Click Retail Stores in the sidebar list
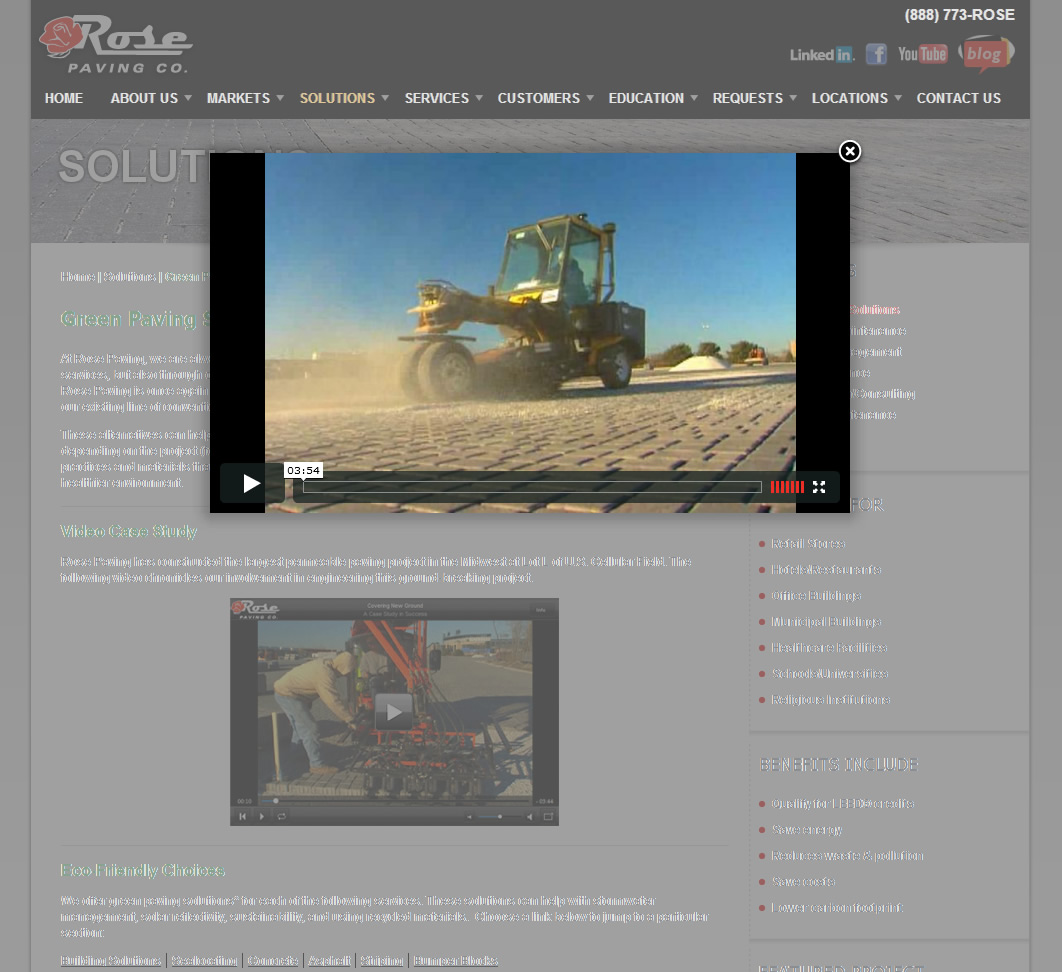Image resolution: width=1062 pixels, height=972 pixels. click(x=808, y=544)
